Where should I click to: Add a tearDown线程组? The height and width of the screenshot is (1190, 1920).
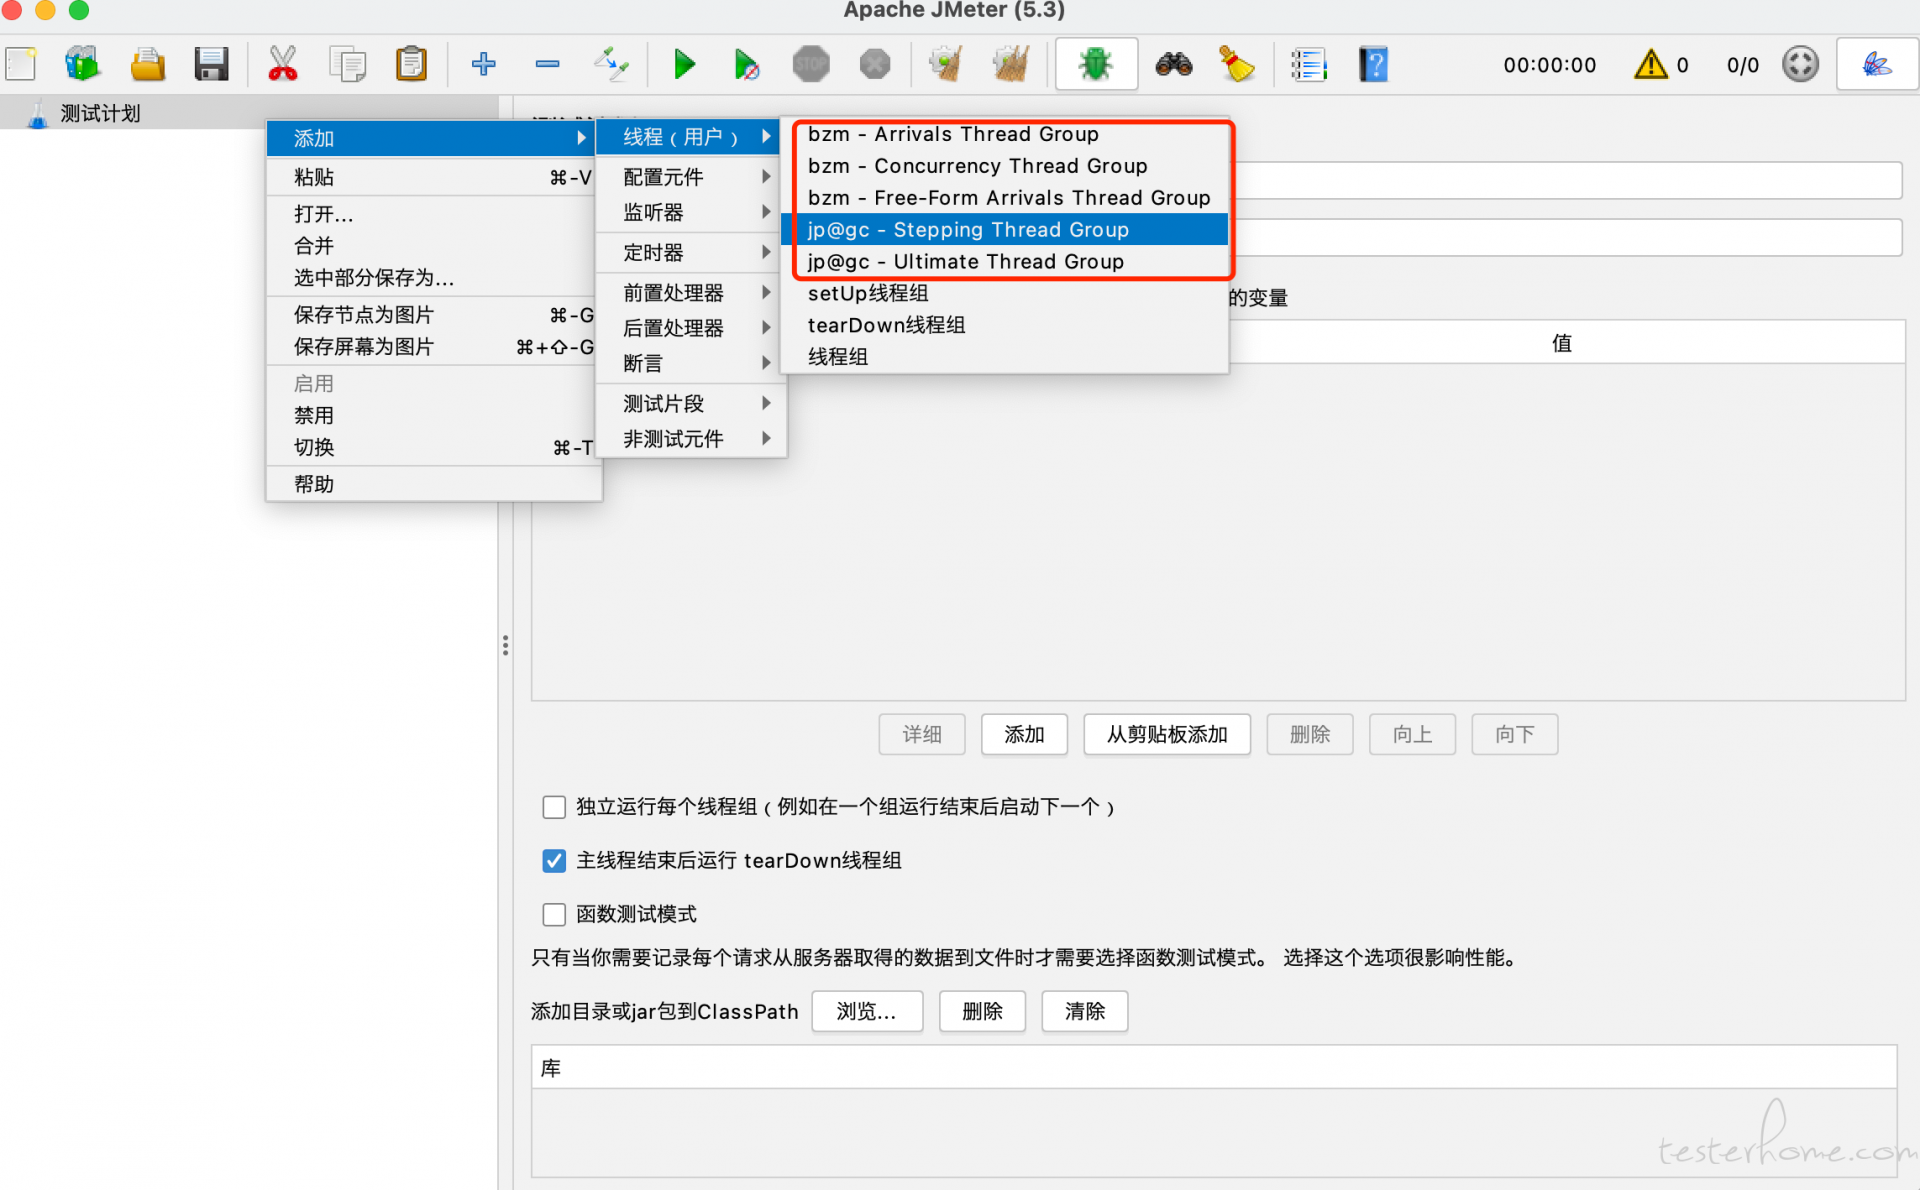pyautogui.click(x=1004, y=326)
